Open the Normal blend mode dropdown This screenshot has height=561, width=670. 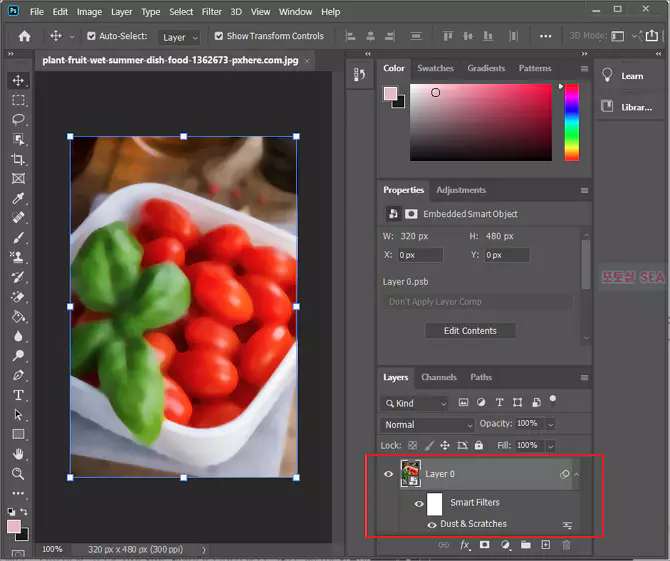click(427, 425)
